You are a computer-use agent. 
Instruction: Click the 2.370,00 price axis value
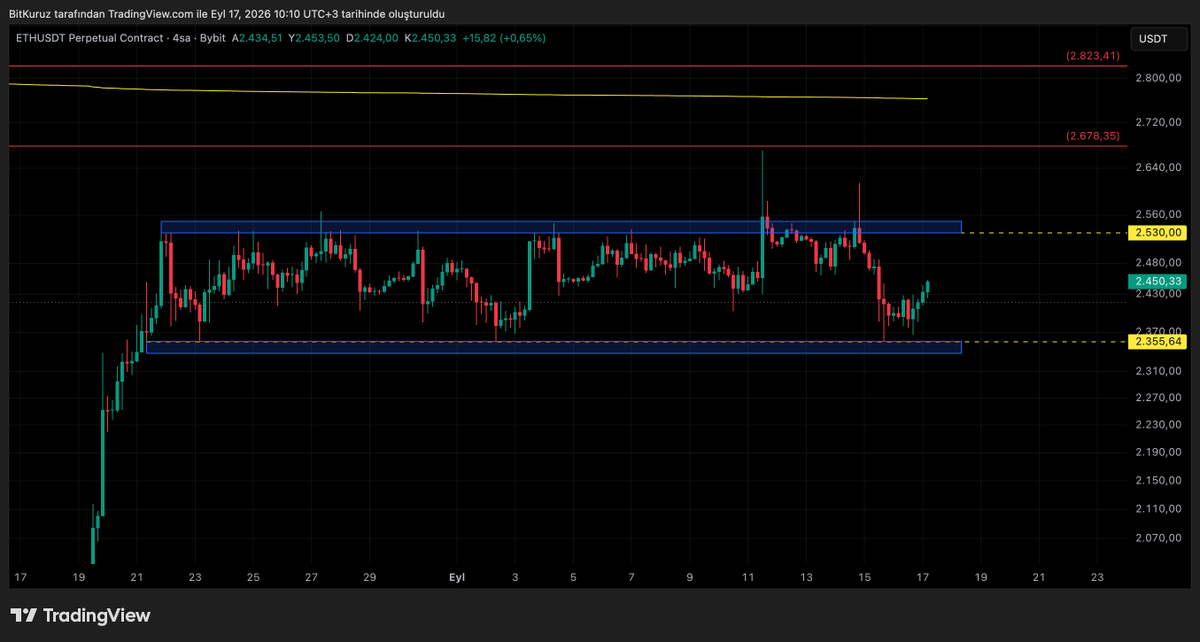[1157, 331]
